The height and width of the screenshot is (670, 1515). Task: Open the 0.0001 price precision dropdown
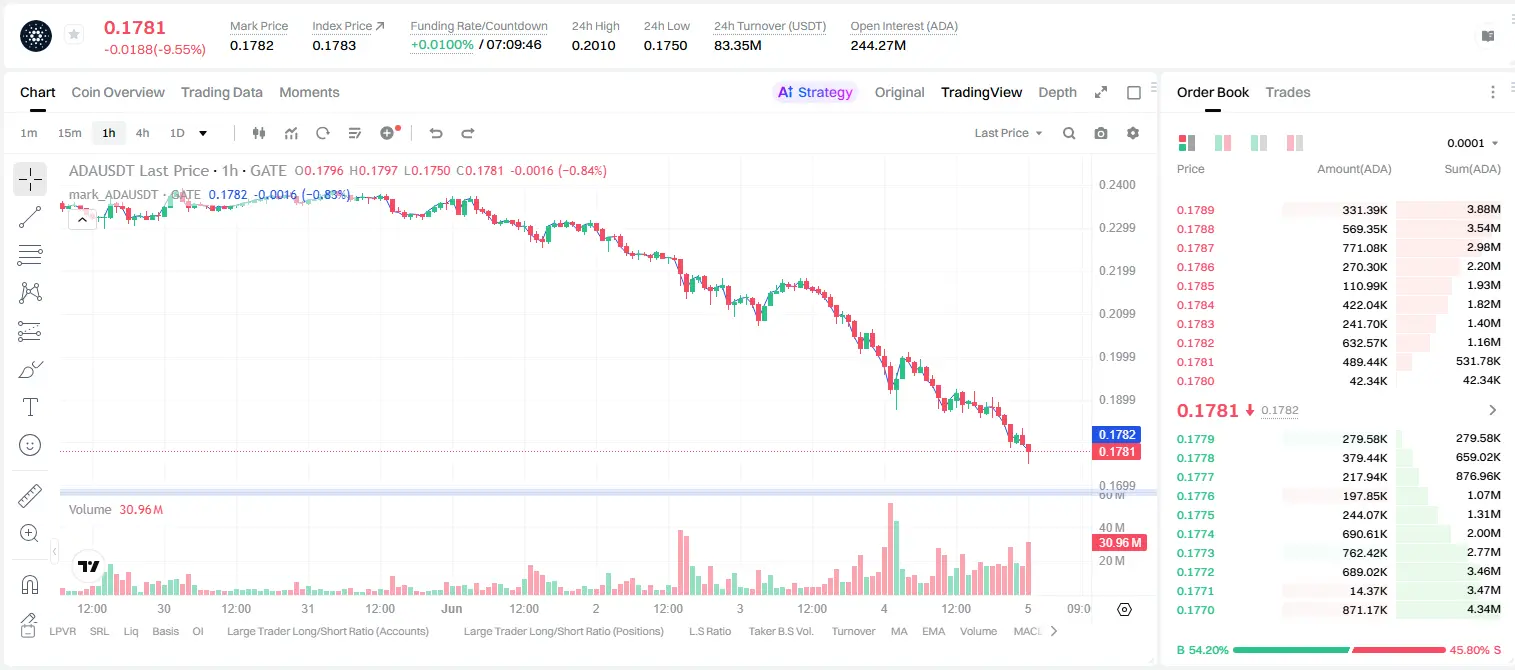coord(1473,143)
